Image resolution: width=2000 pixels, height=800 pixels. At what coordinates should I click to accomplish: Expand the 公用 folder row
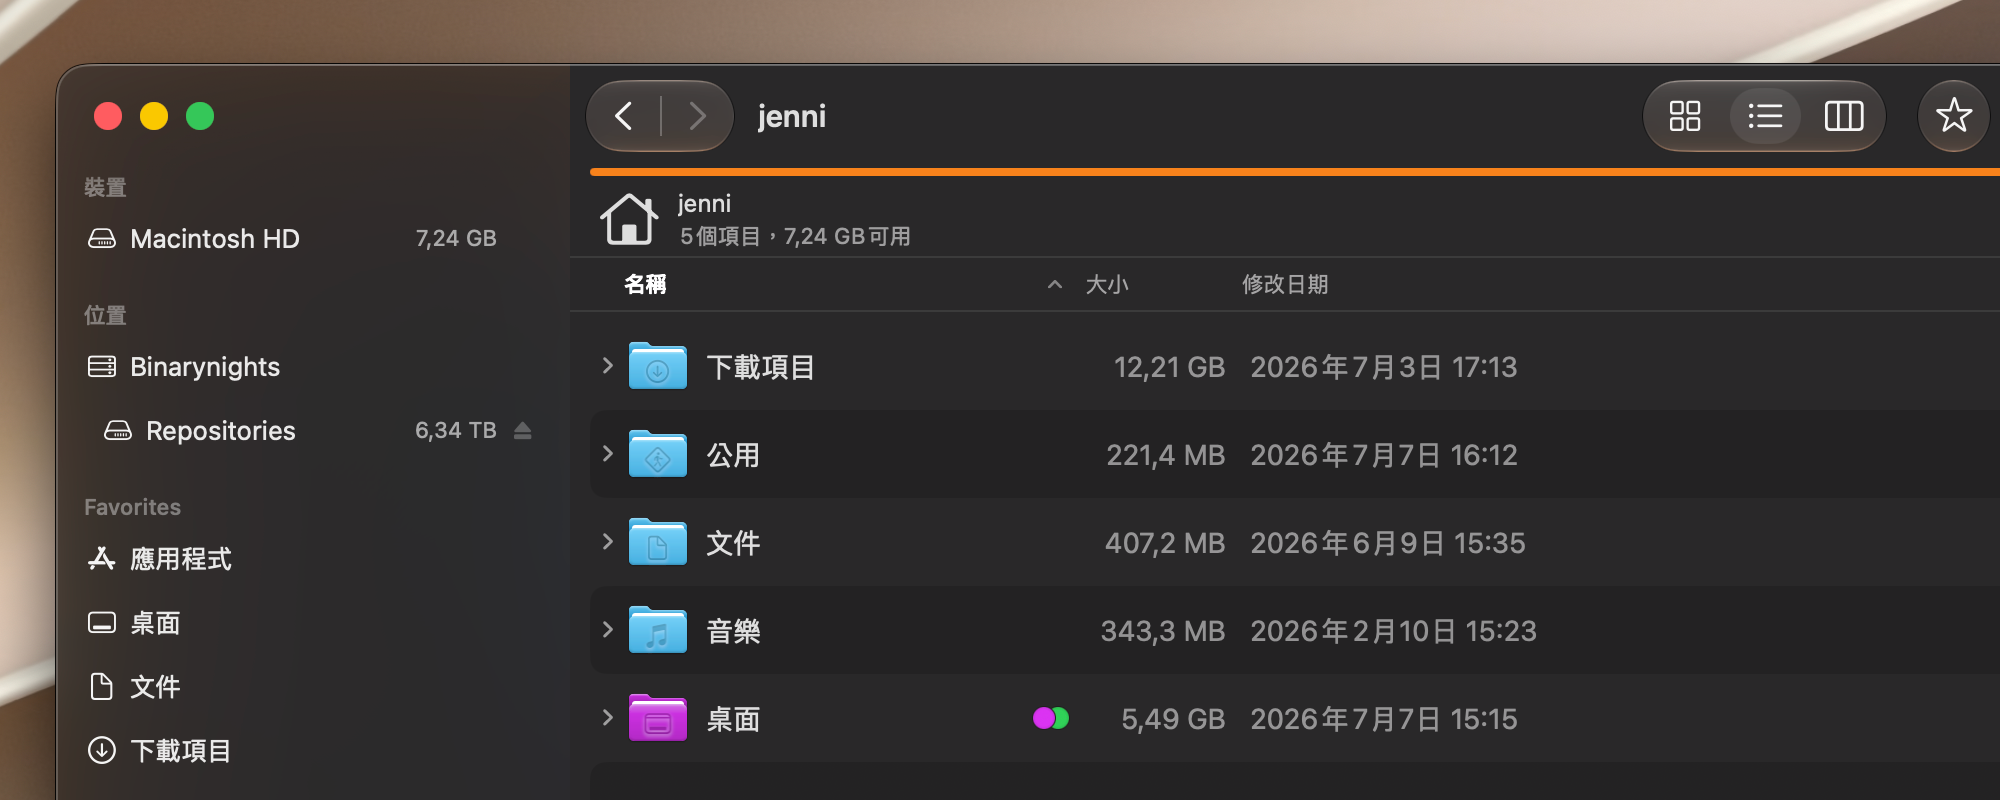point(607,454)
